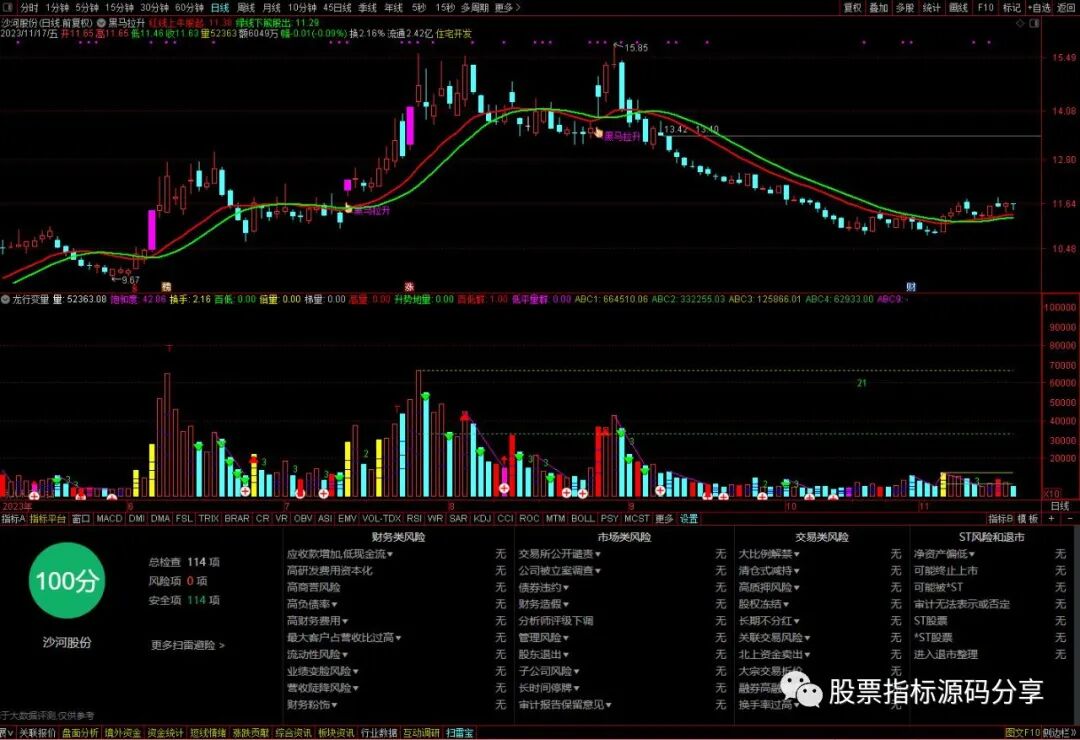Click the 叠加 overlay button
Image resolution: width=1080 pixels, height=740 pixels.
(x=879, y=8)
